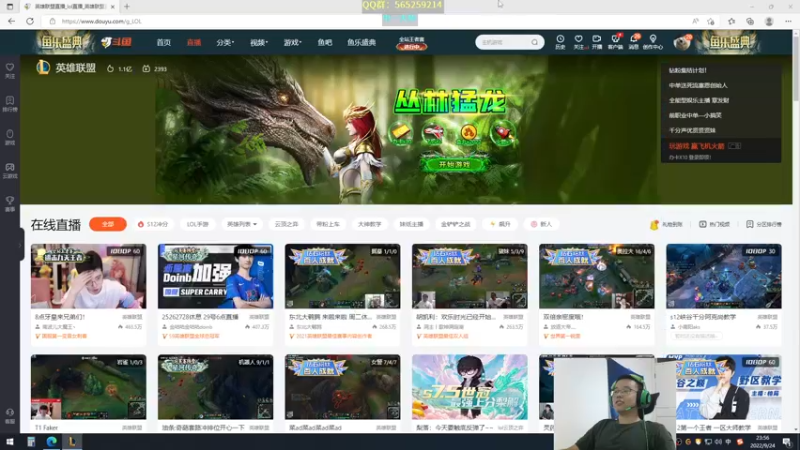
Task: Click the League of Legends category logo
Action: [x=43, y=67]
